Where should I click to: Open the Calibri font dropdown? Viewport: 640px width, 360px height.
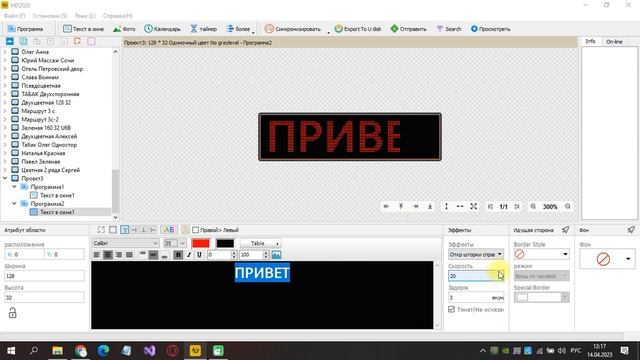(x=155, y=243)
